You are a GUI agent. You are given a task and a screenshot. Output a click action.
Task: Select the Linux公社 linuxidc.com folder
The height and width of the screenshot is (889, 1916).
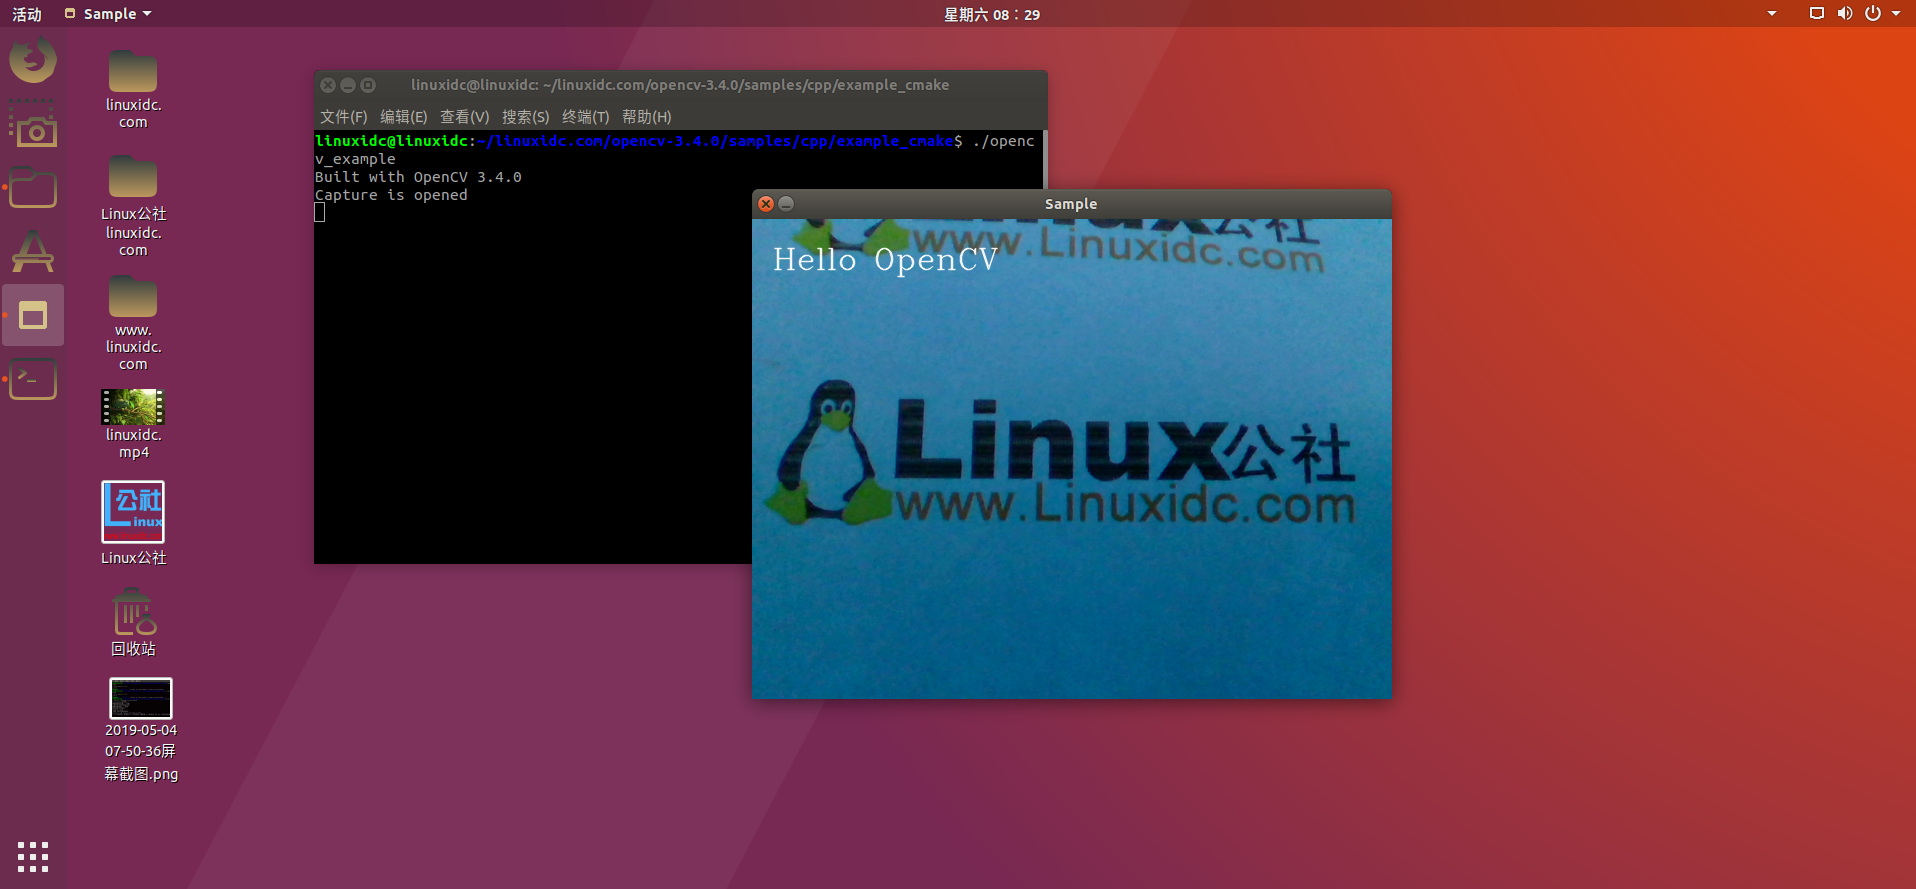tap(133, 207)
